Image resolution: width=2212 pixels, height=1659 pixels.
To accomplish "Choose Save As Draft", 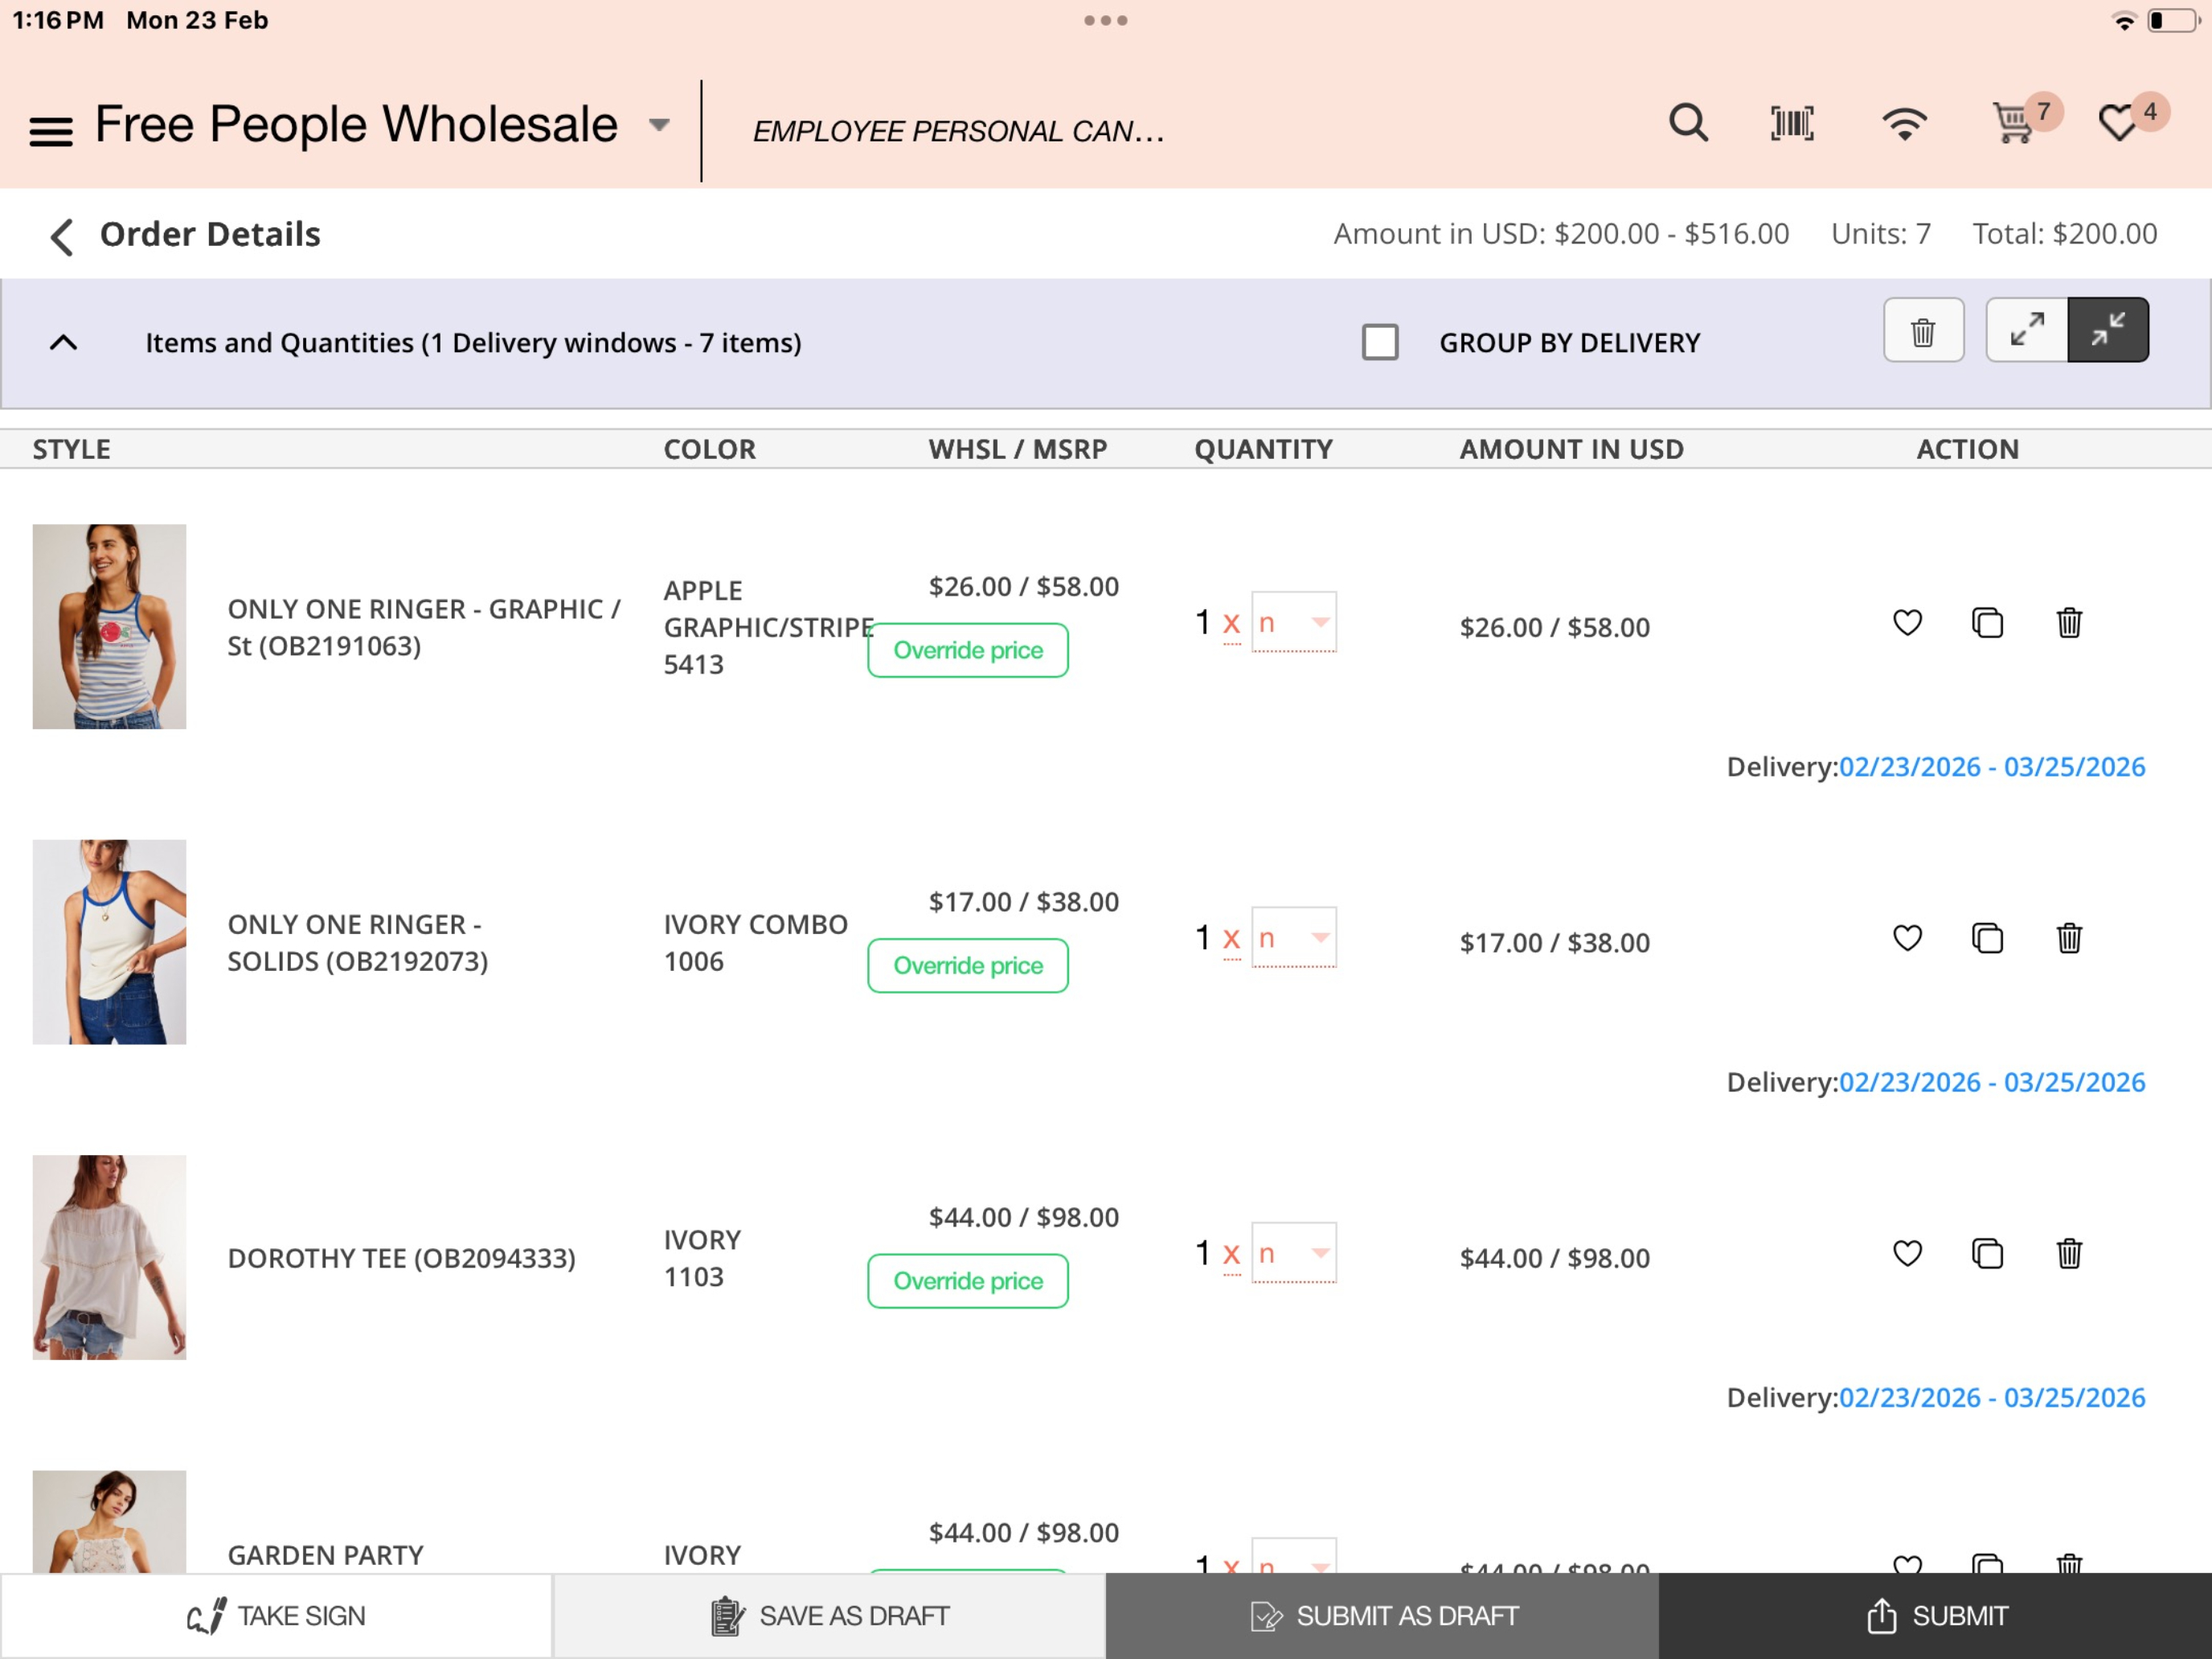I will click(829, 1615).
